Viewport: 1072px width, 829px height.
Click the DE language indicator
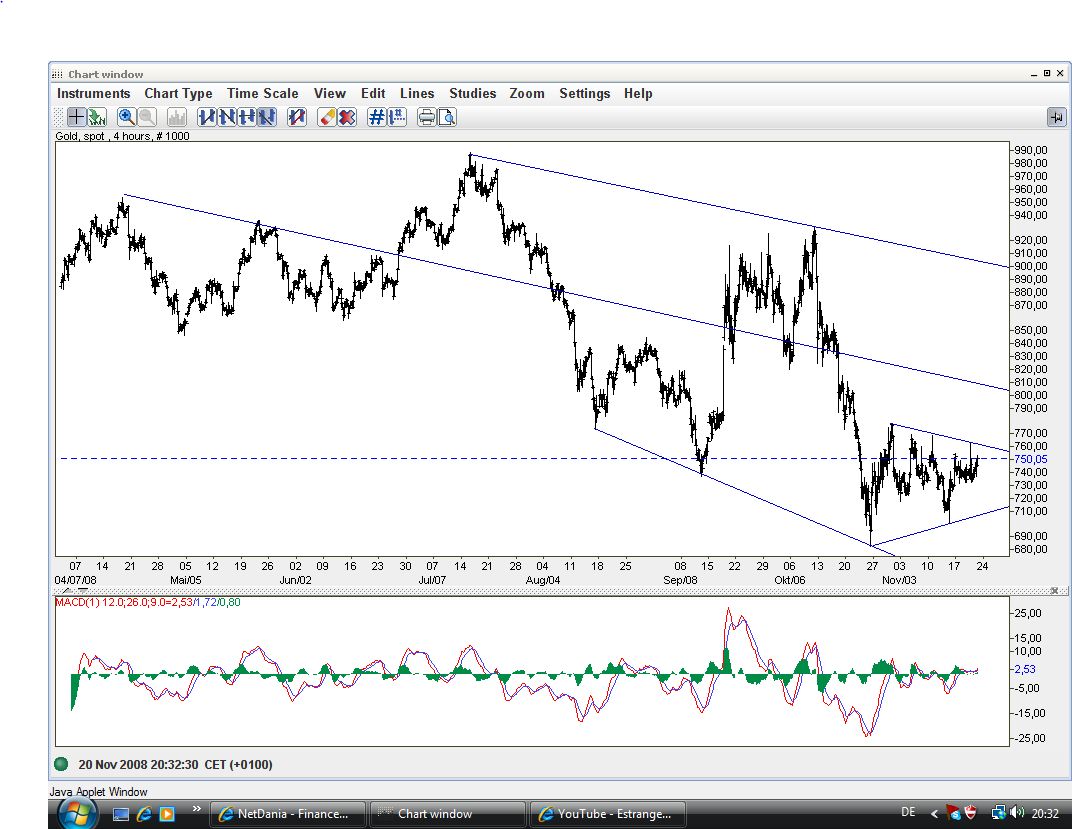tap(908, 813)
